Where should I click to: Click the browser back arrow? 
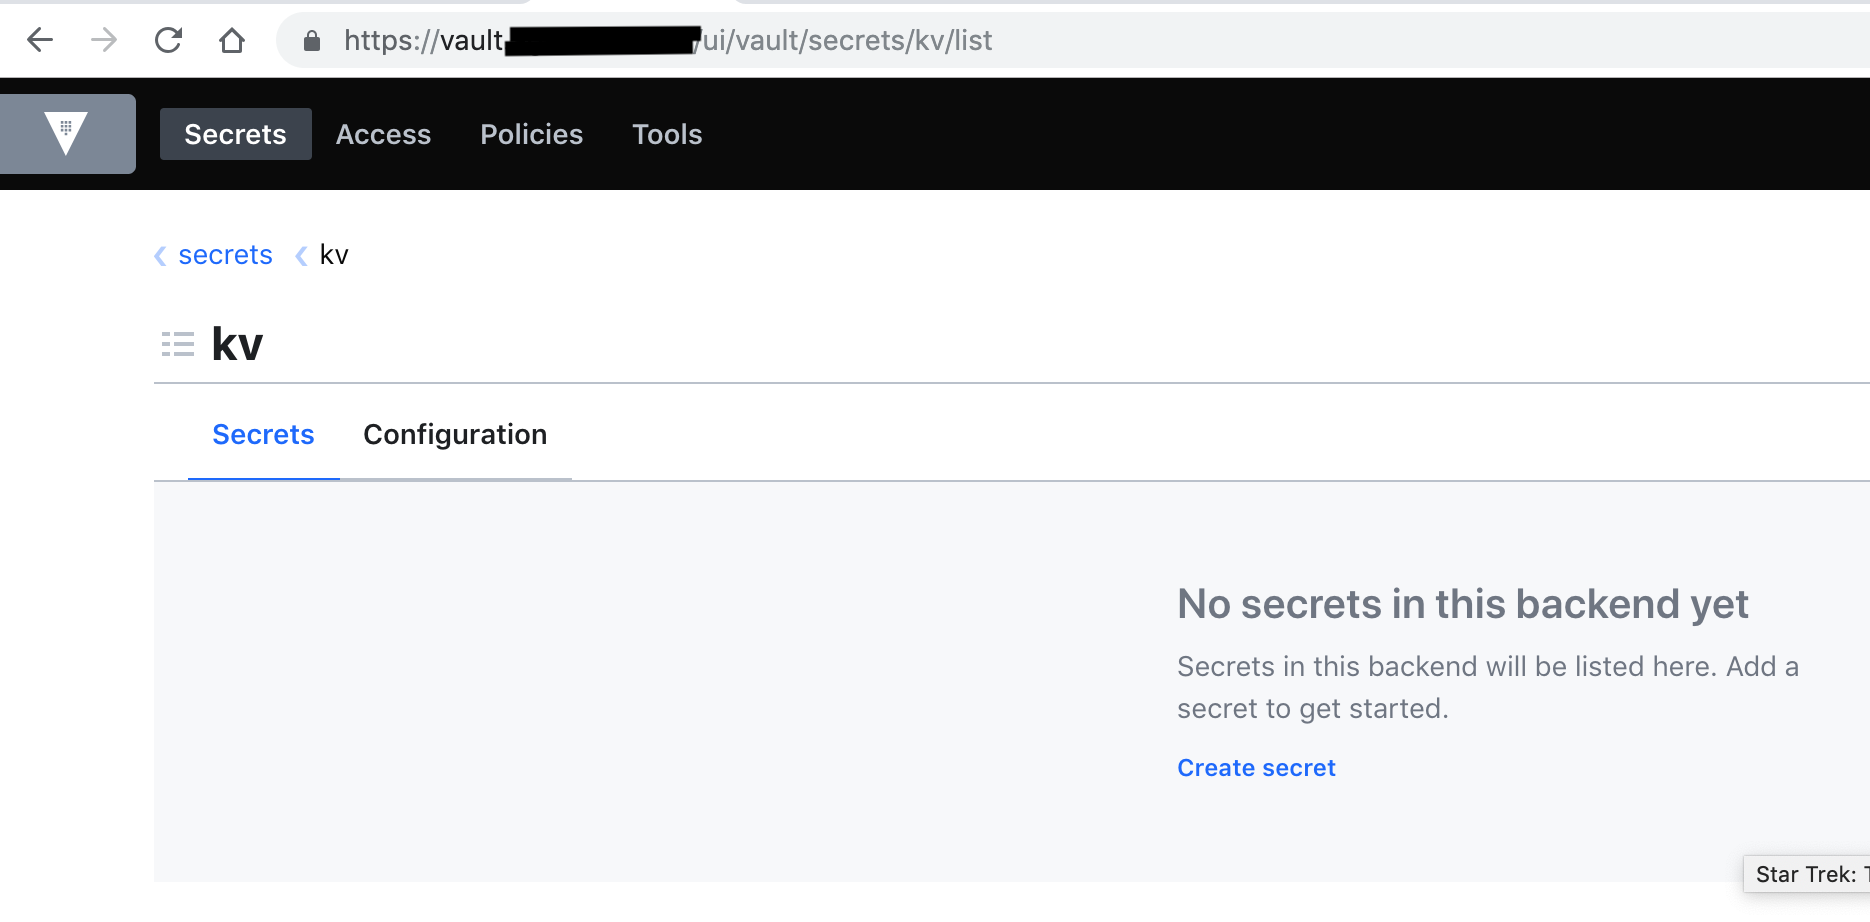[38, 40]
